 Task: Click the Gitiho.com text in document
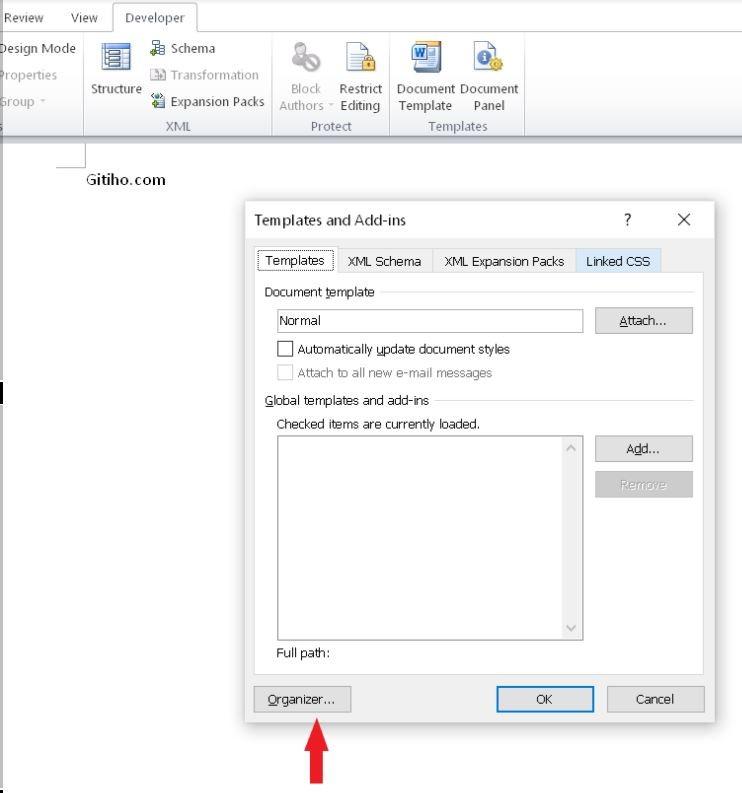[125, 180]
